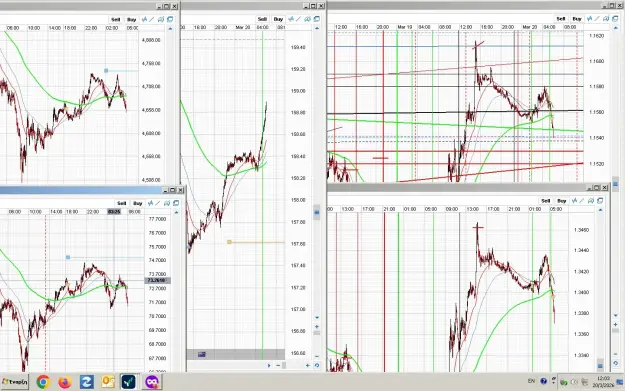Click vertical zoom slider handle in the 159.00 chart

coord(317,333)
